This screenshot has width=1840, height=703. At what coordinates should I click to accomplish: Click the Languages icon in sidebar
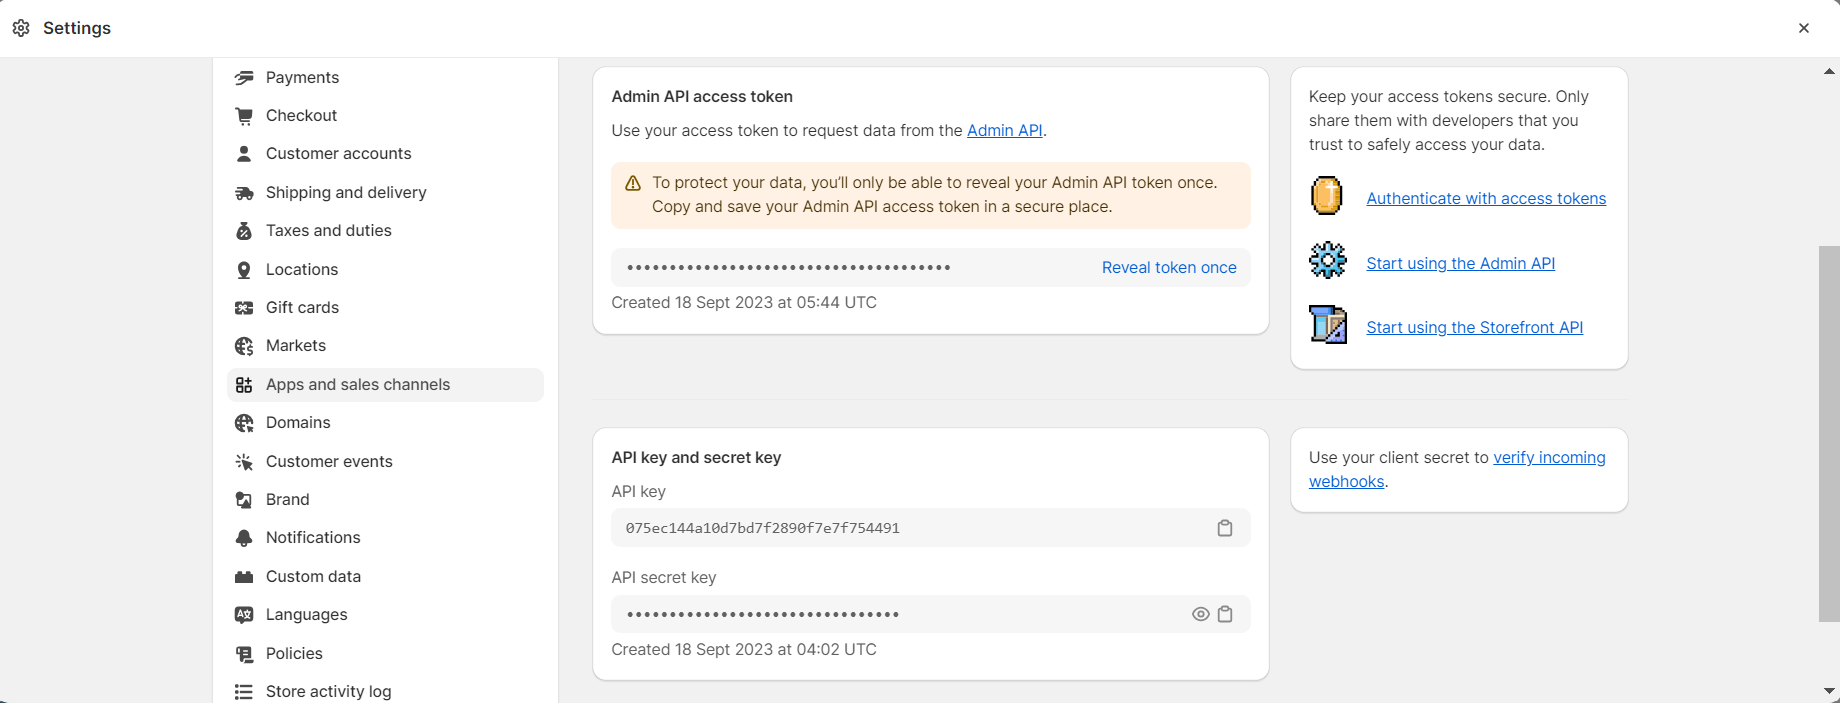(x=244, y=615)
